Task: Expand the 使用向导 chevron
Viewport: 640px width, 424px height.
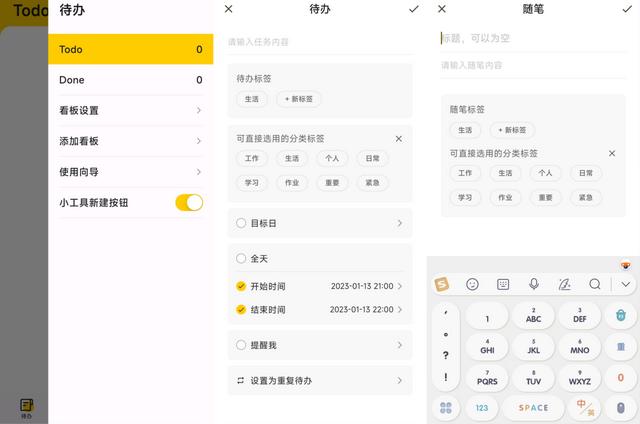Action: coord(199,172)
